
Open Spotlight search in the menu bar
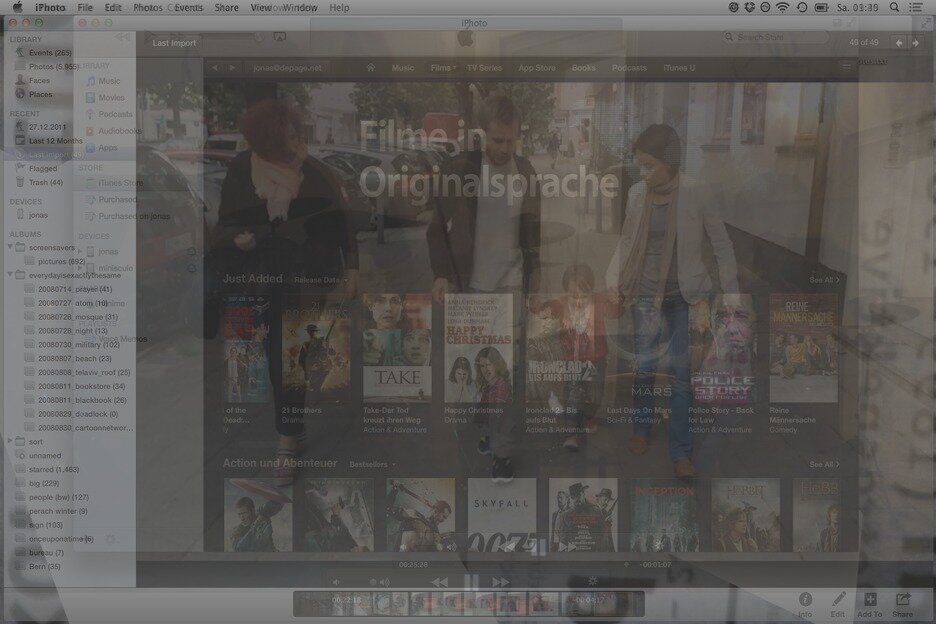tap(894, 7)
